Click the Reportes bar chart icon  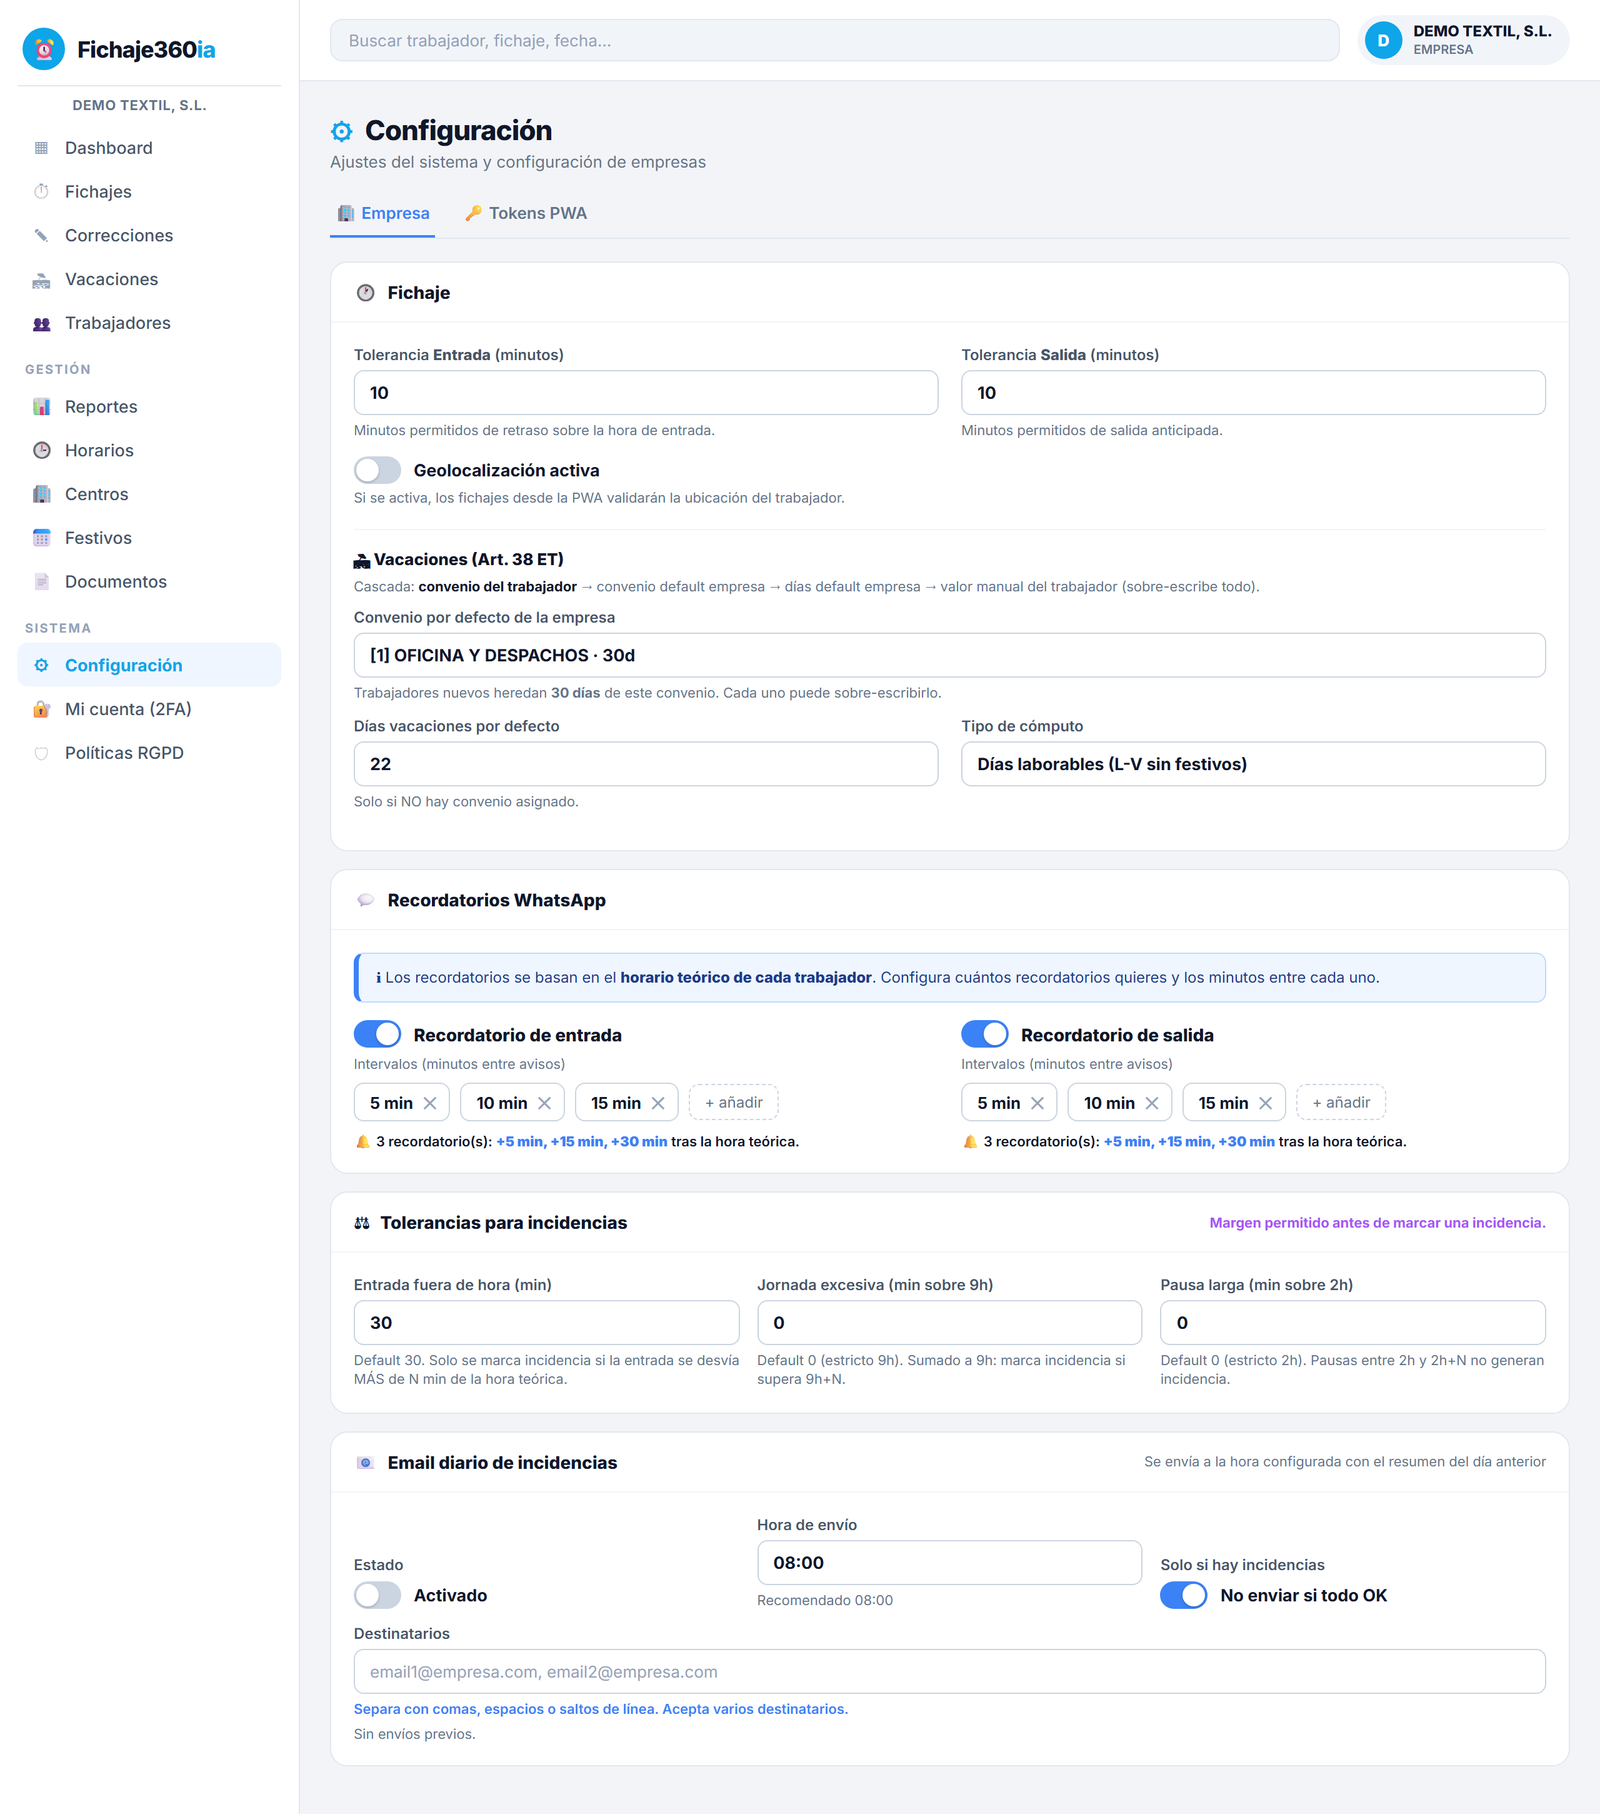tap(41, 407)
